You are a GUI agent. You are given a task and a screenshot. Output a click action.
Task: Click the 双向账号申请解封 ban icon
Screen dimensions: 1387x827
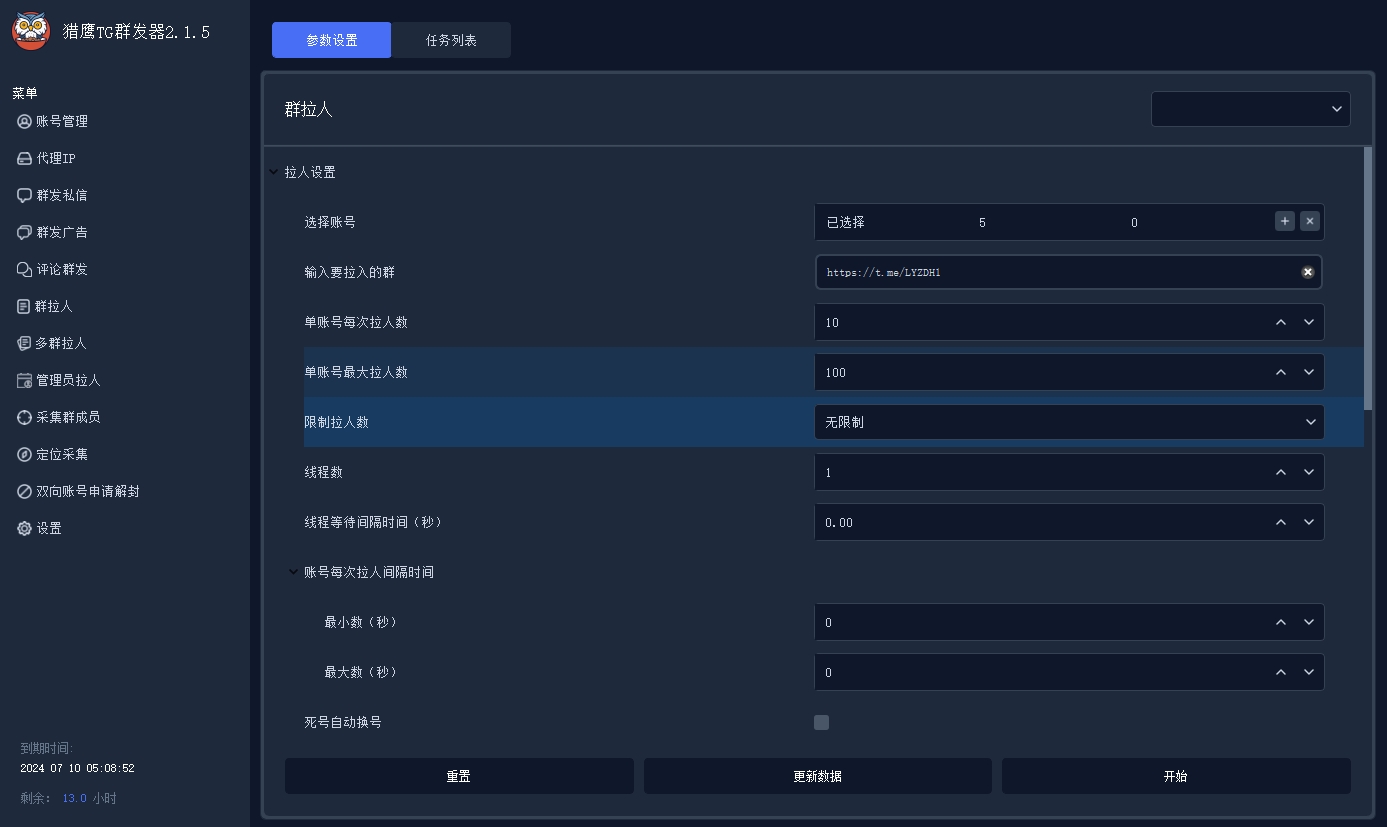(x=25, y=491)
